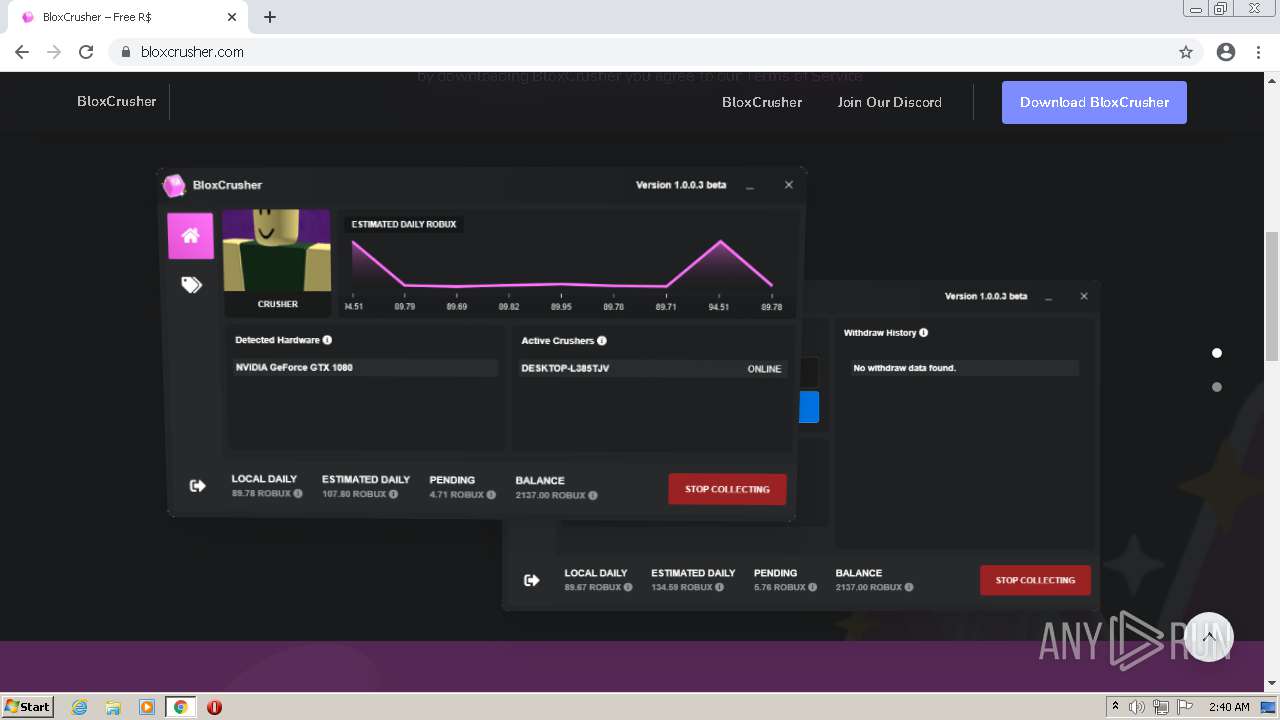This screenshot has height=720, width=1280.
Task: Show hidden system tray icons
Action: click(x=1115, y=707)
